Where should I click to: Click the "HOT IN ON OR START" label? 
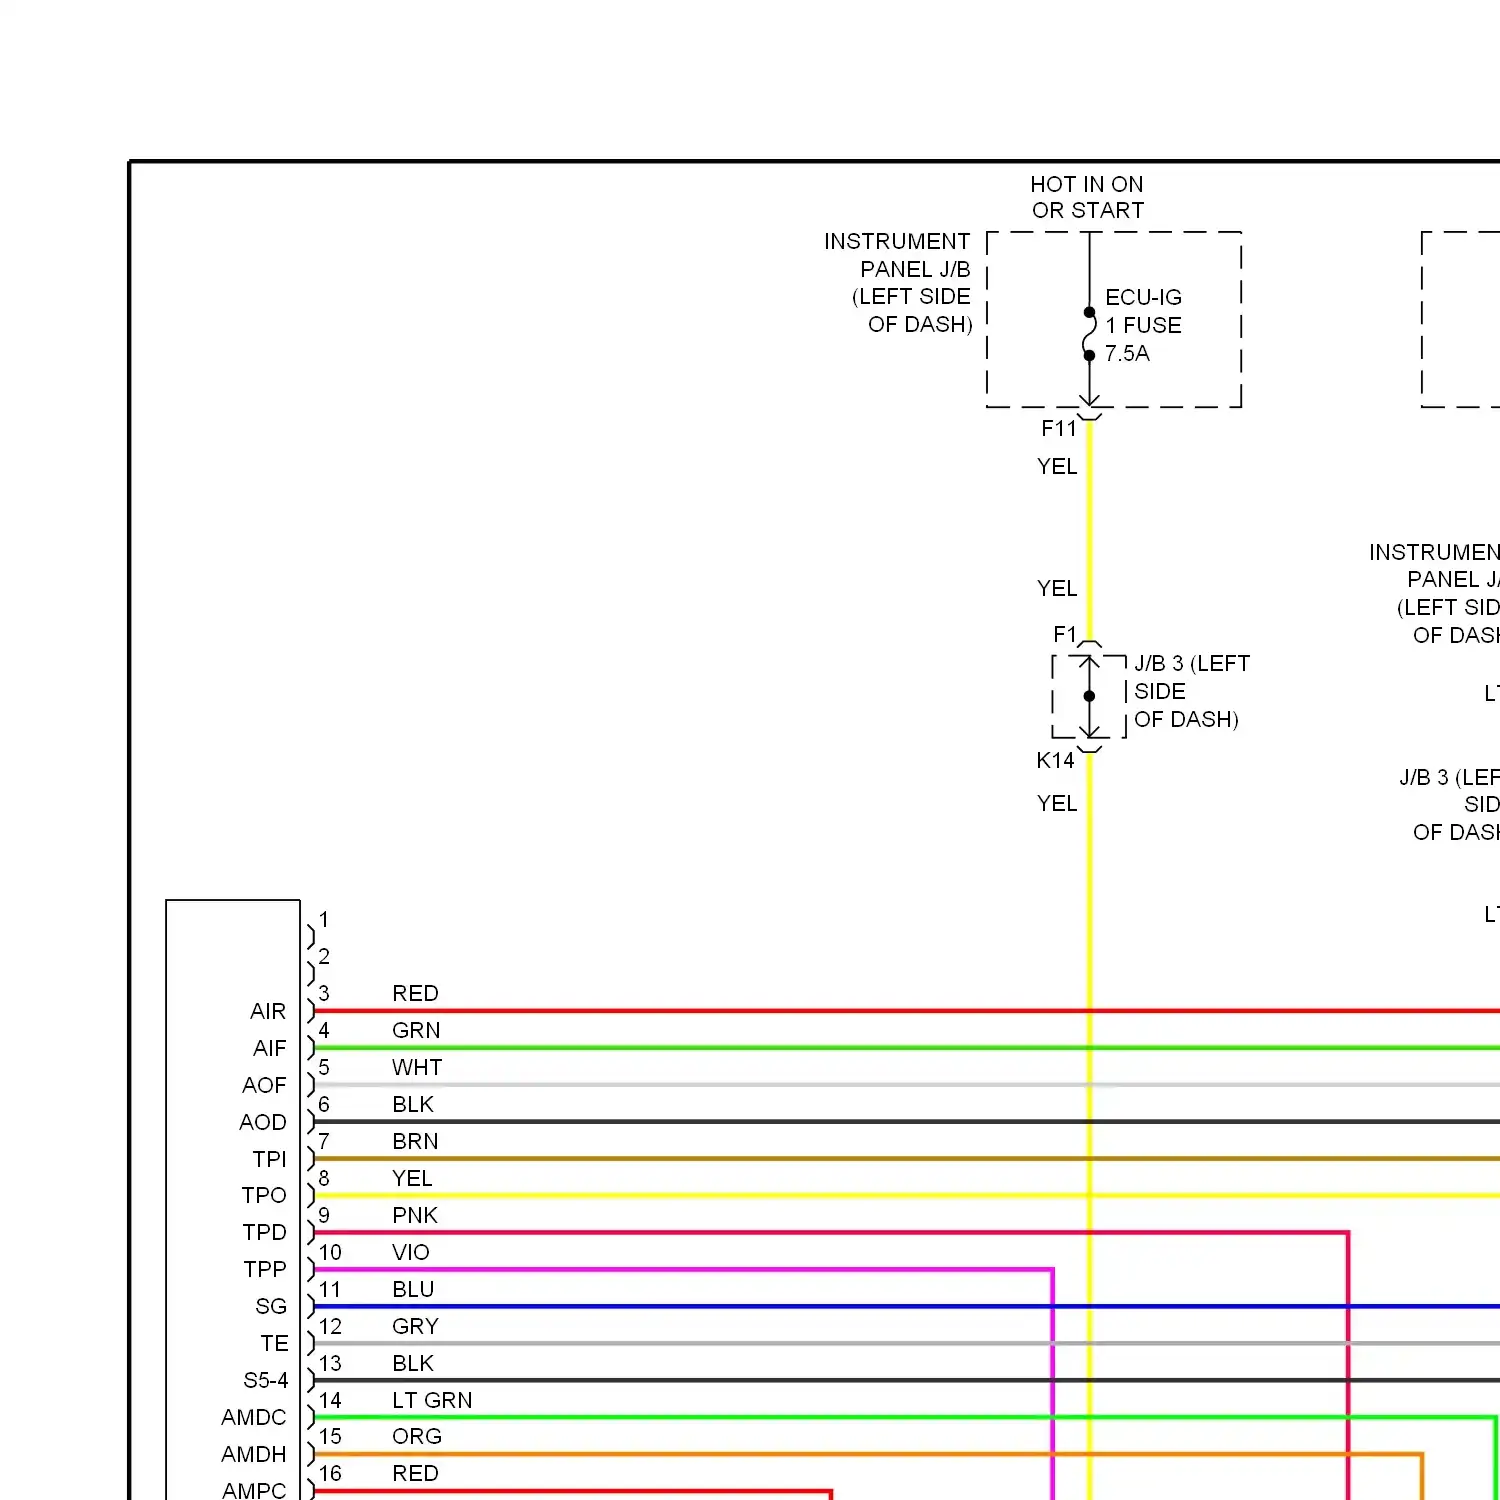click(x=1087, y=197)
